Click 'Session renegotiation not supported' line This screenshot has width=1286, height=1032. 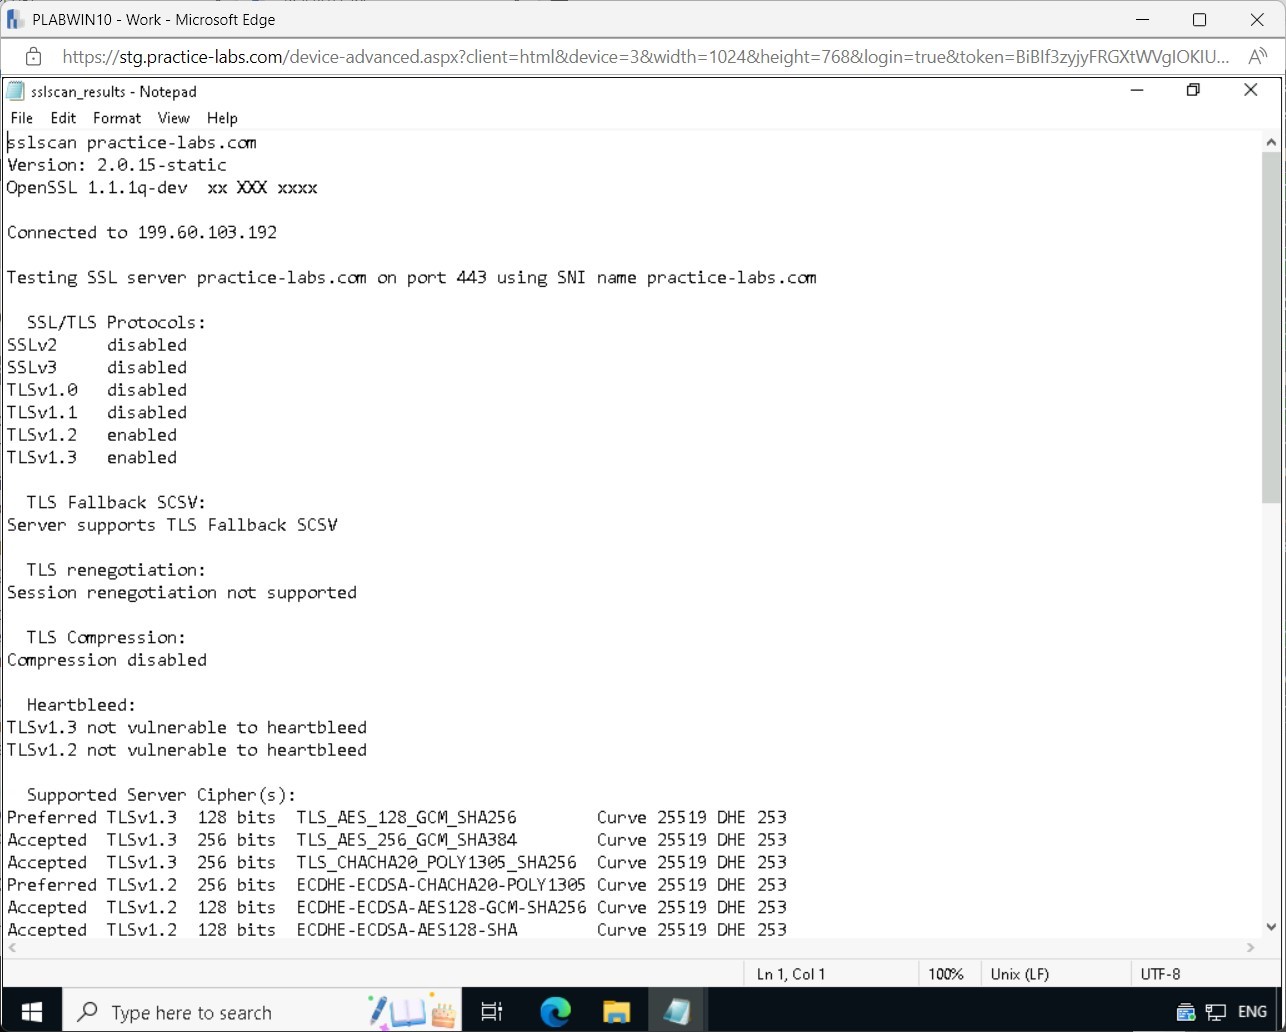point(182,592)
